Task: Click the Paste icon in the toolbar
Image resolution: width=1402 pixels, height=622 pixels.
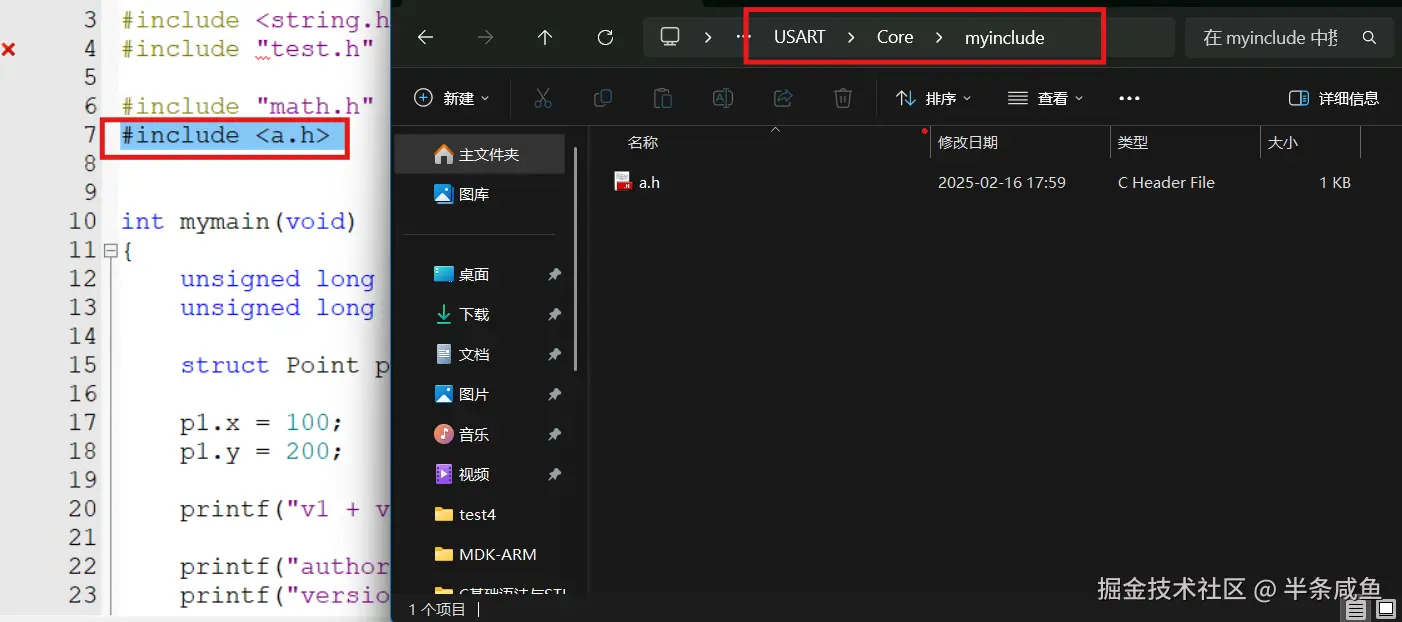Action: [662, 97]
